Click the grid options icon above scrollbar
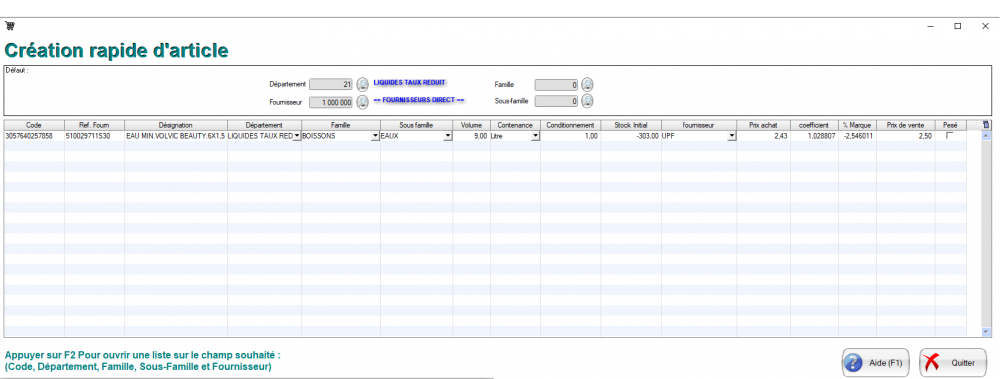The image size is (1000, 379). pos(987,125)
